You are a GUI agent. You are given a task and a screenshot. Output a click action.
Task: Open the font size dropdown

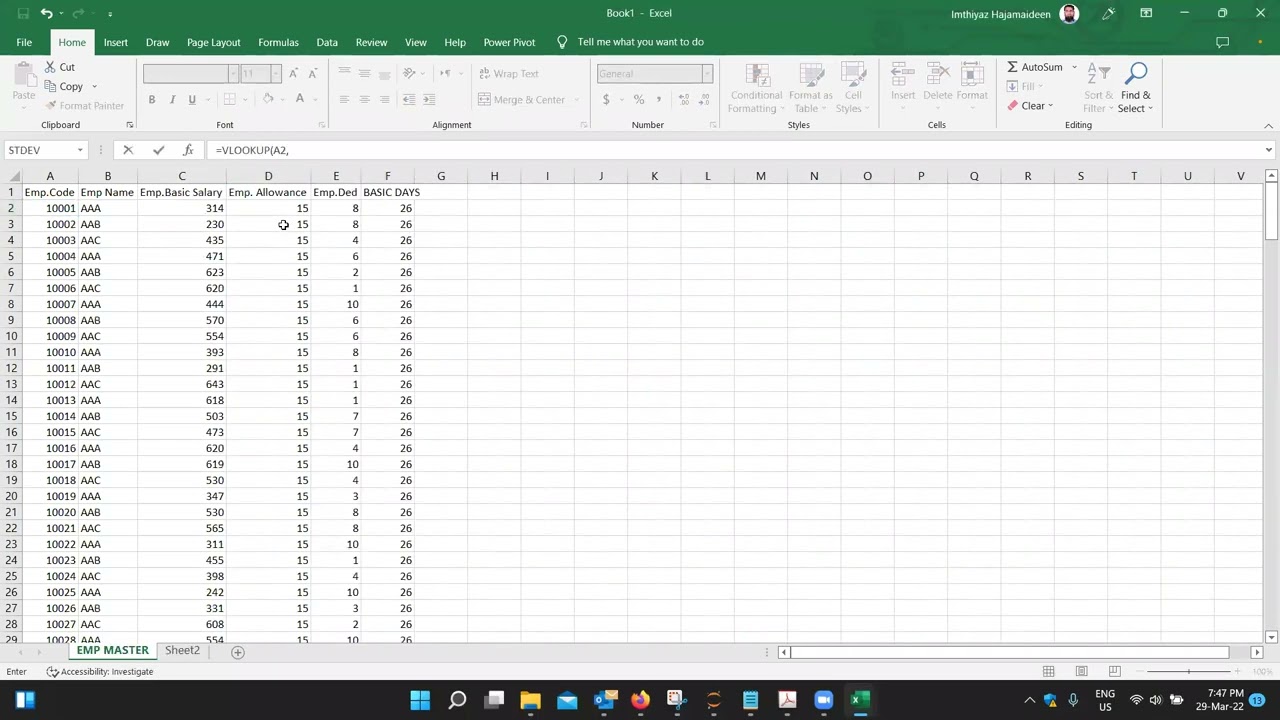pyautogui.click(x=276, y=73)
